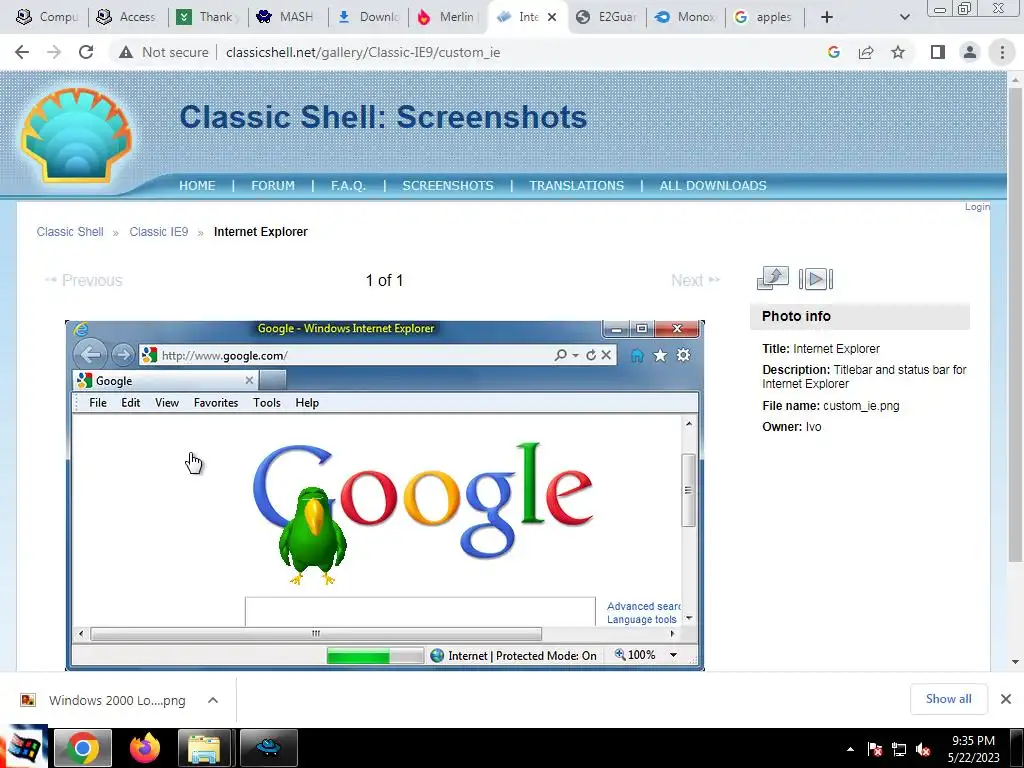Viewport: 1024px width, 768px height.
Task: Open the TRANSLATIONS navigation link
Action: [577, 185]
